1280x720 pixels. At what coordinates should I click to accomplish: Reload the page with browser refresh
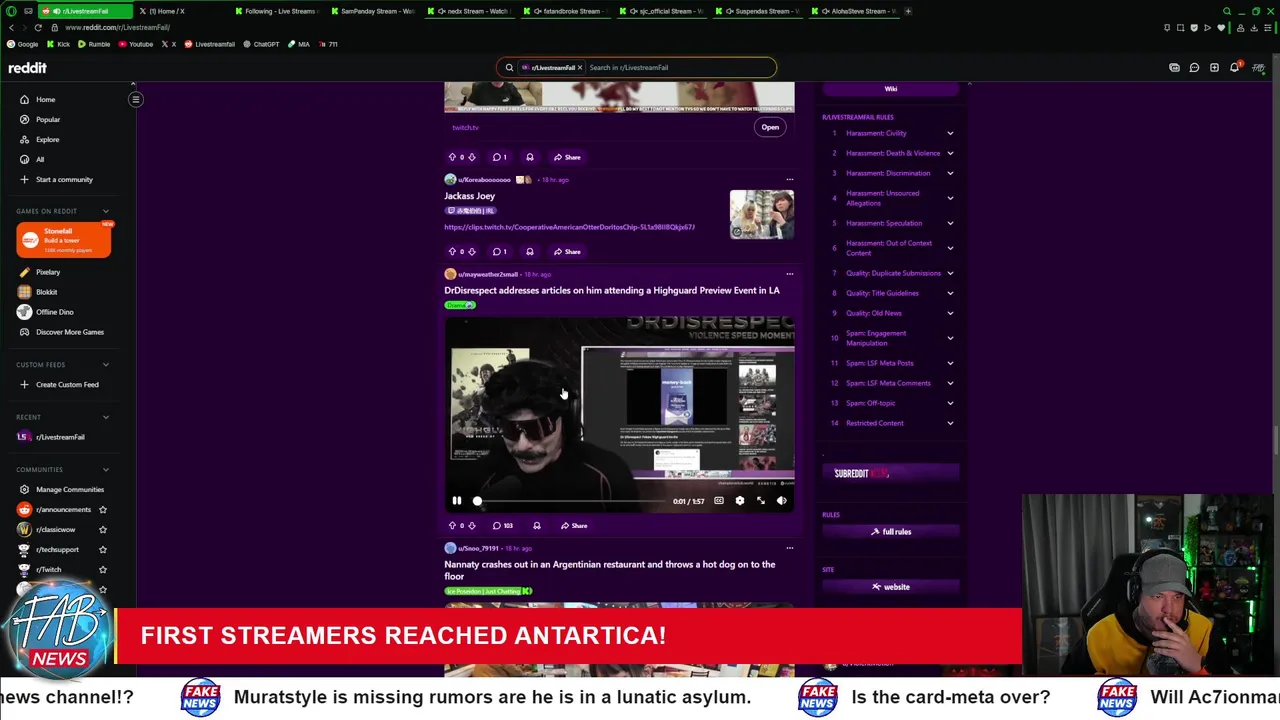pyautogui.click(x=38, y=27)
